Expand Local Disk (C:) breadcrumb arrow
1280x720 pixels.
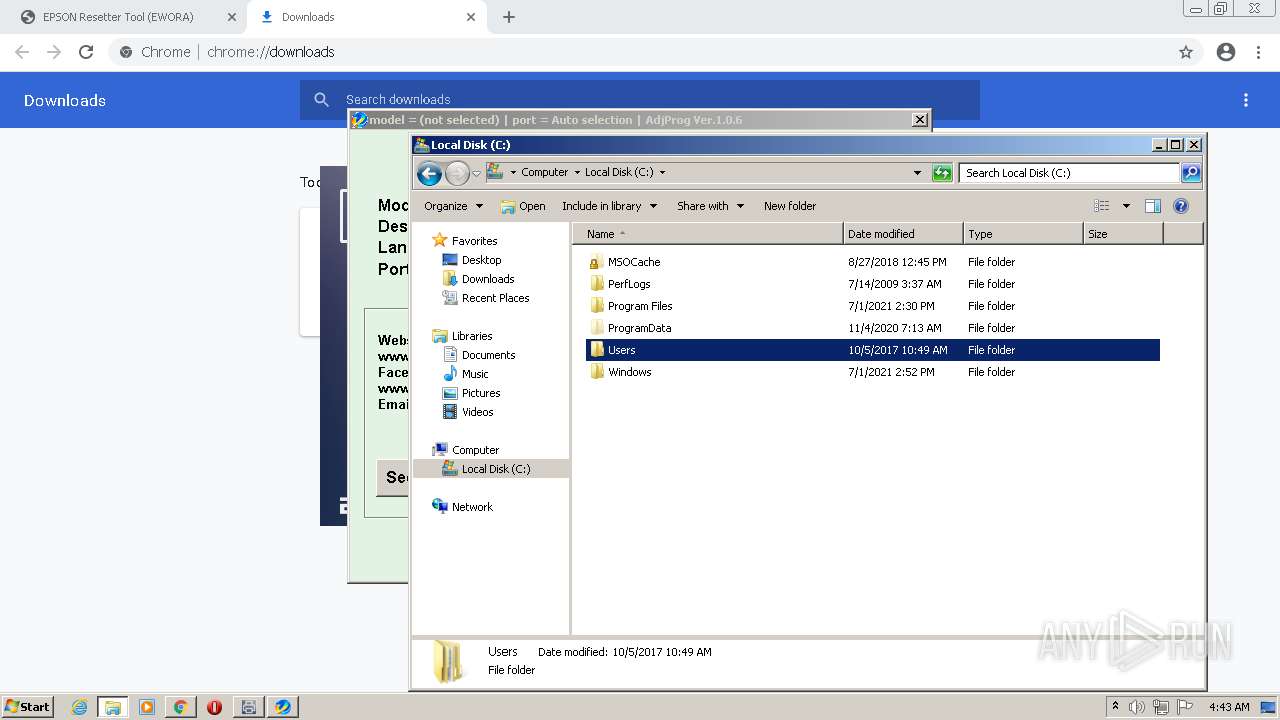pos(662,172)
